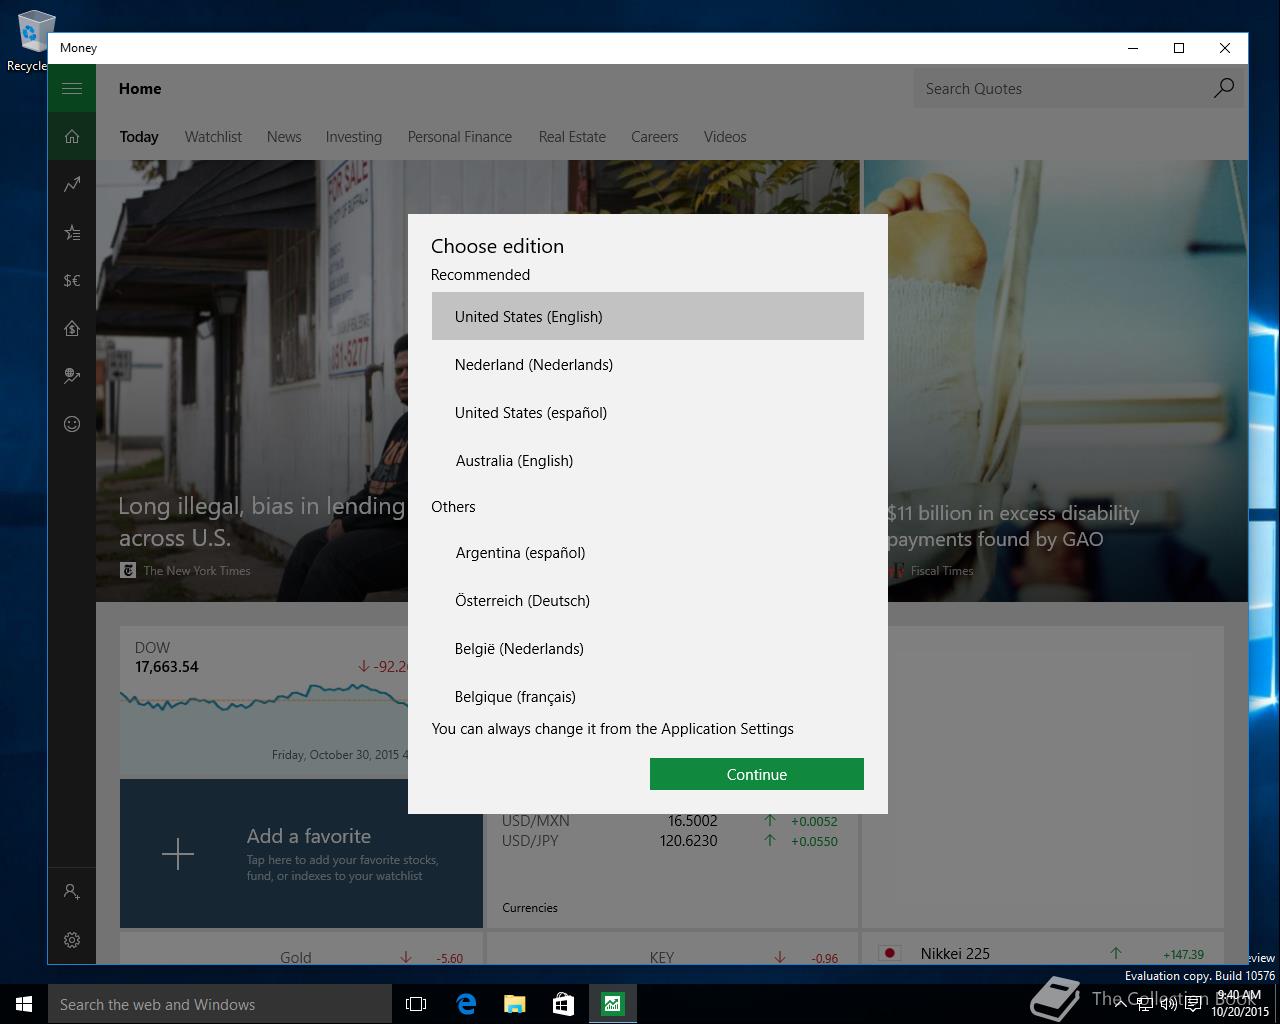This screenshot has width=1280, height=1024.
Task: Open the lending bias New York Times article
Action: click(252, 381)
